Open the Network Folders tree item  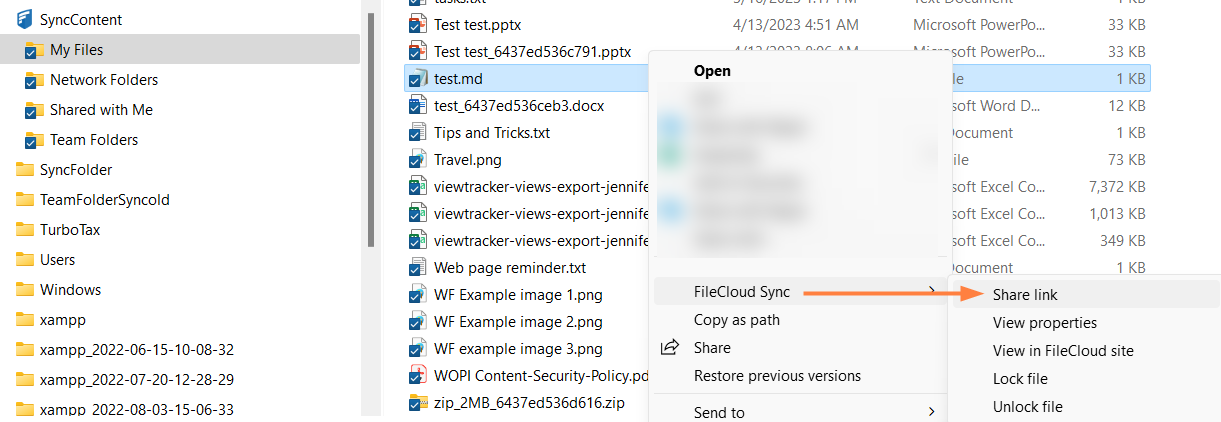(x=104, y=80)
